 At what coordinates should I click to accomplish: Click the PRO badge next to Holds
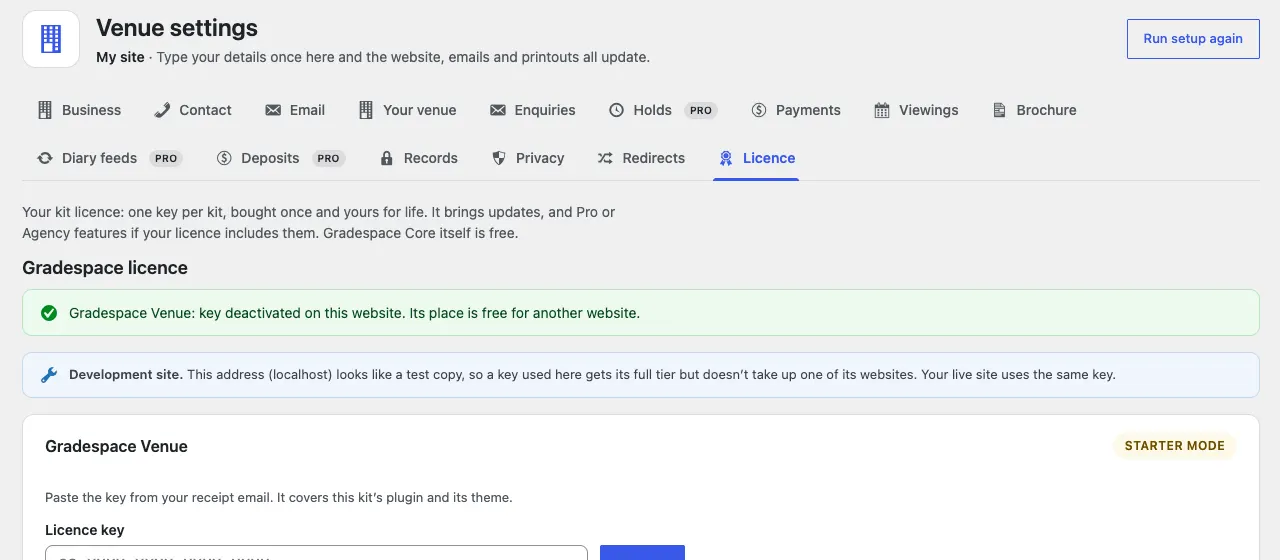click(701, 110)
